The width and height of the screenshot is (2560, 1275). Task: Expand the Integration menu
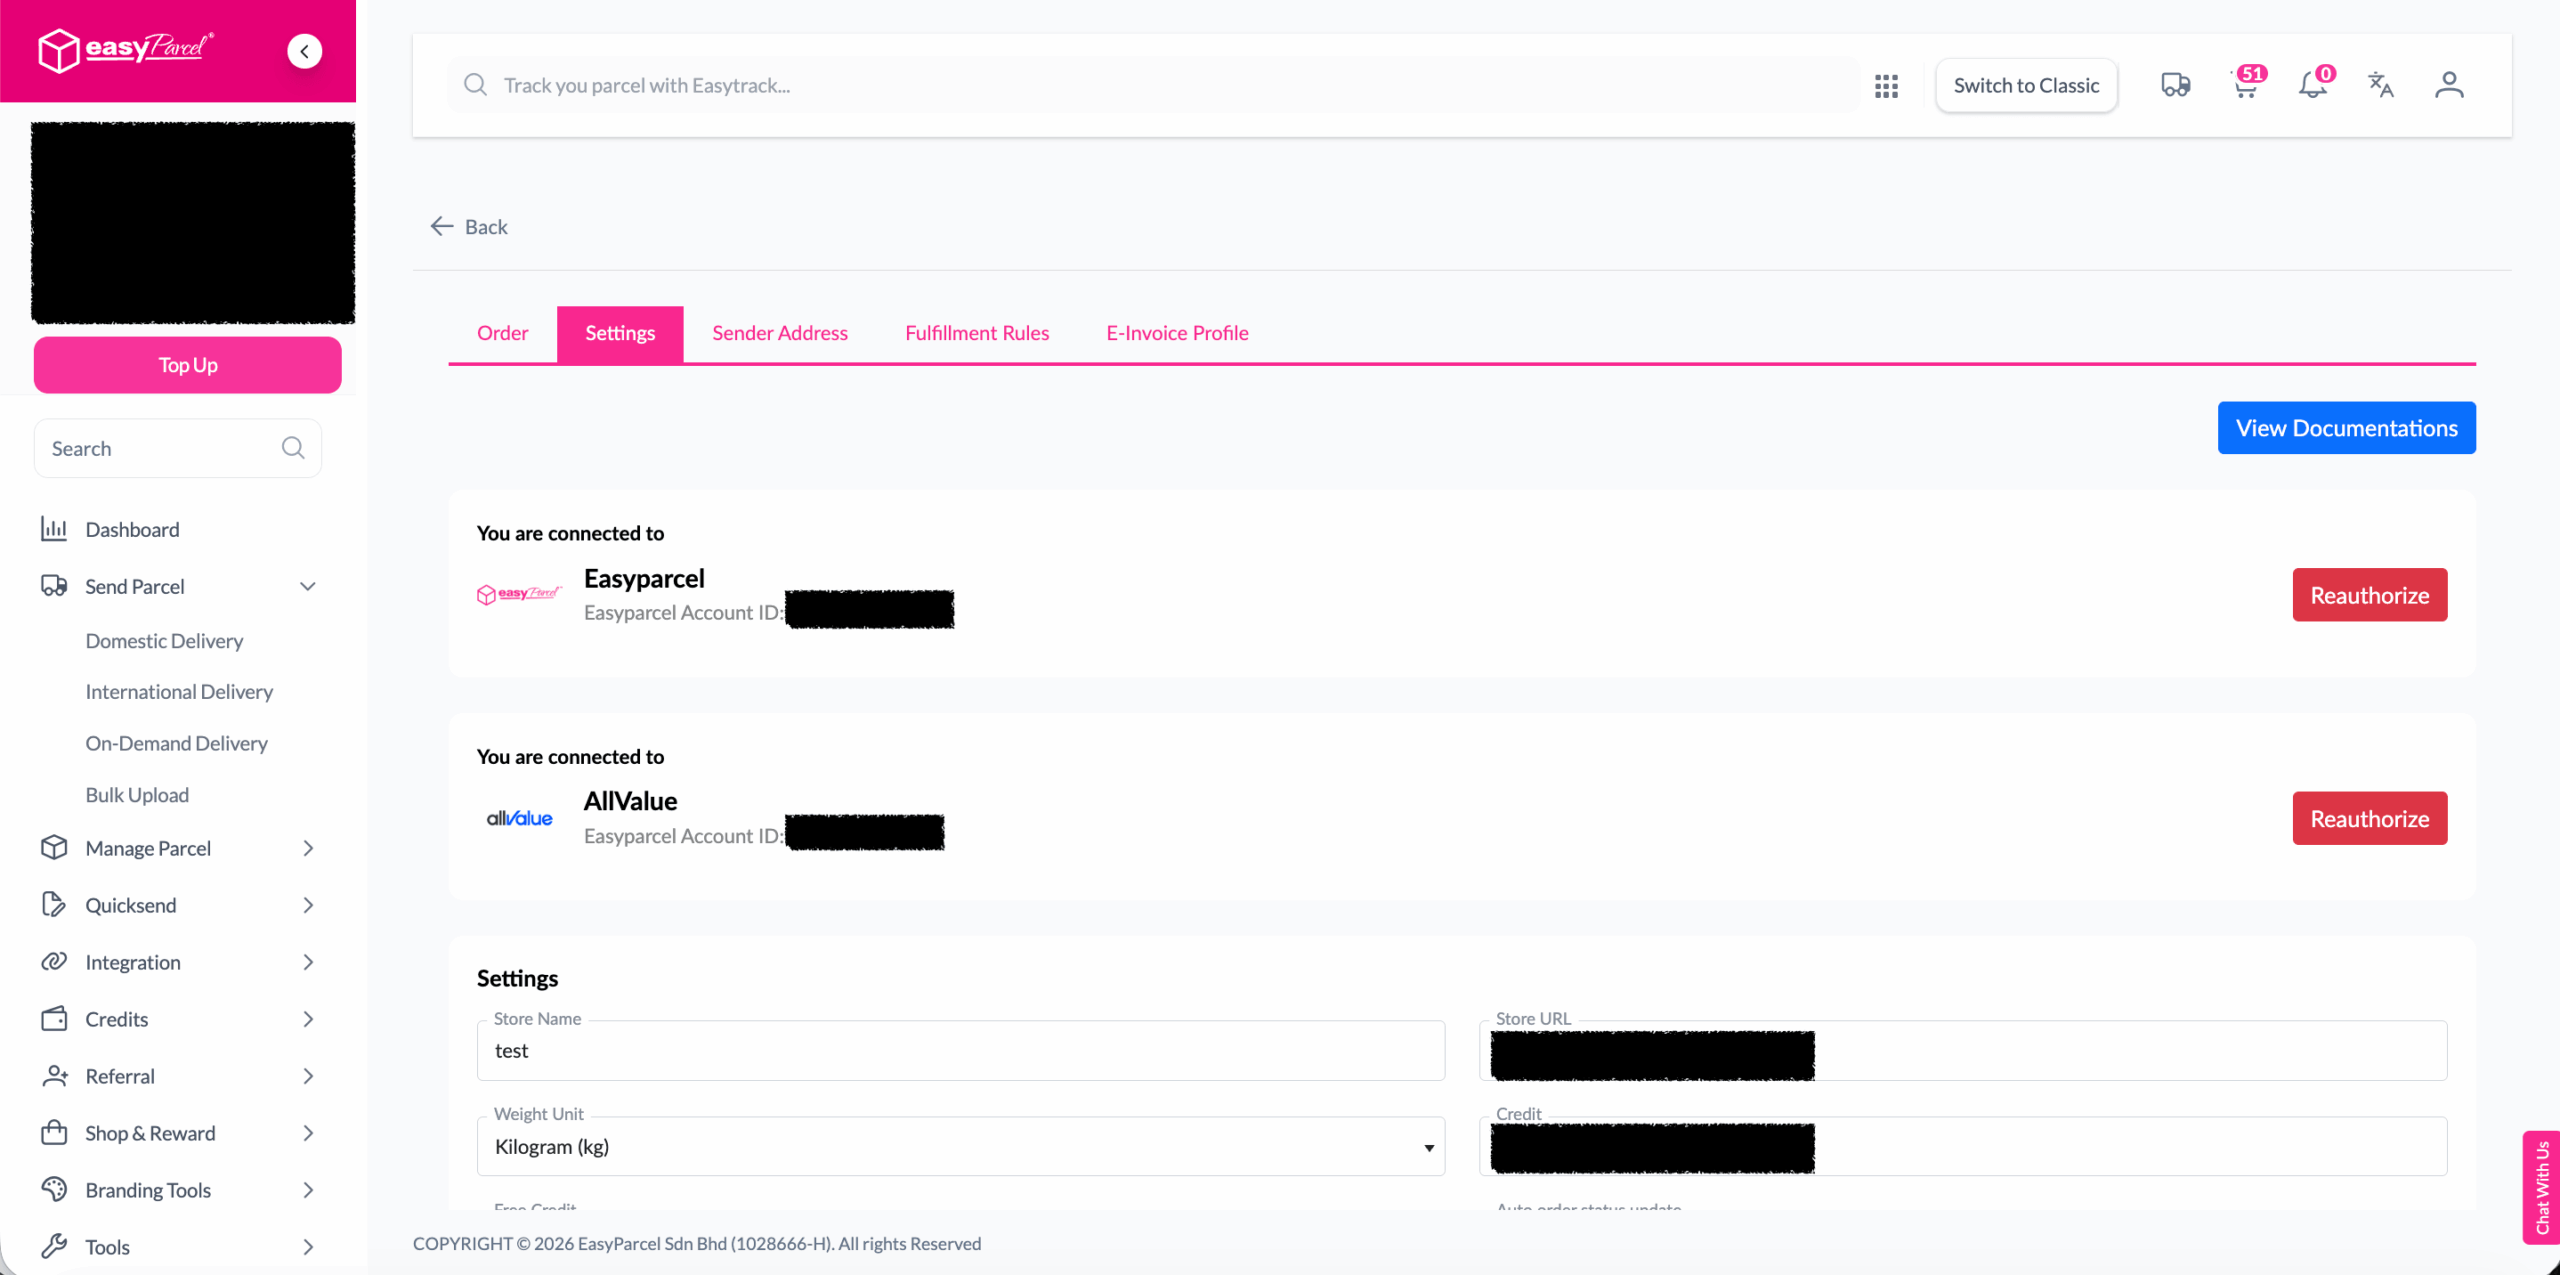[308, 963]
